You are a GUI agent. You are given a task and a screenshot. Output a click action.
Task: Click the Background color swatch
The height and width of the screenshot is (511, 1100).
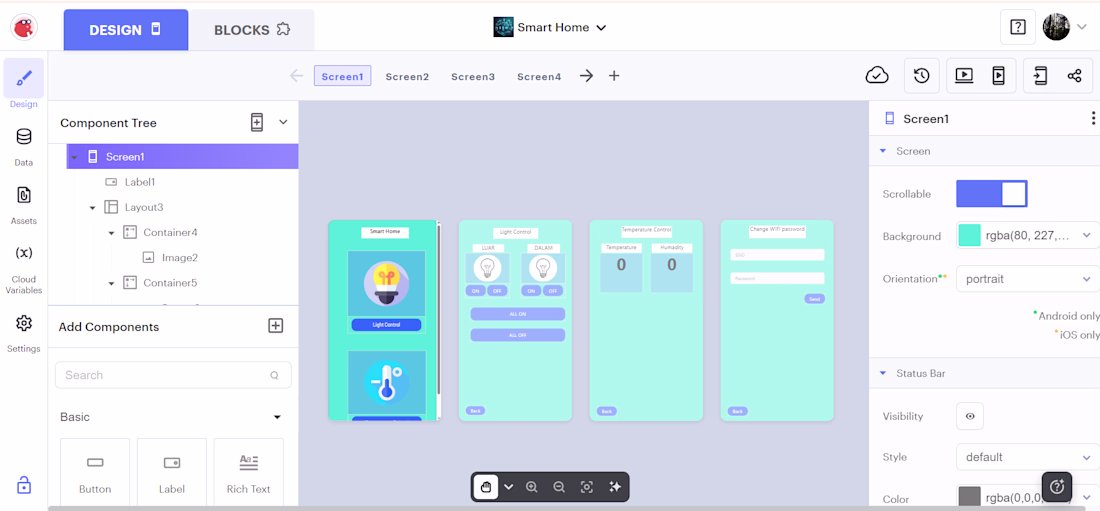pyautogui.click(x=970, y=236)
